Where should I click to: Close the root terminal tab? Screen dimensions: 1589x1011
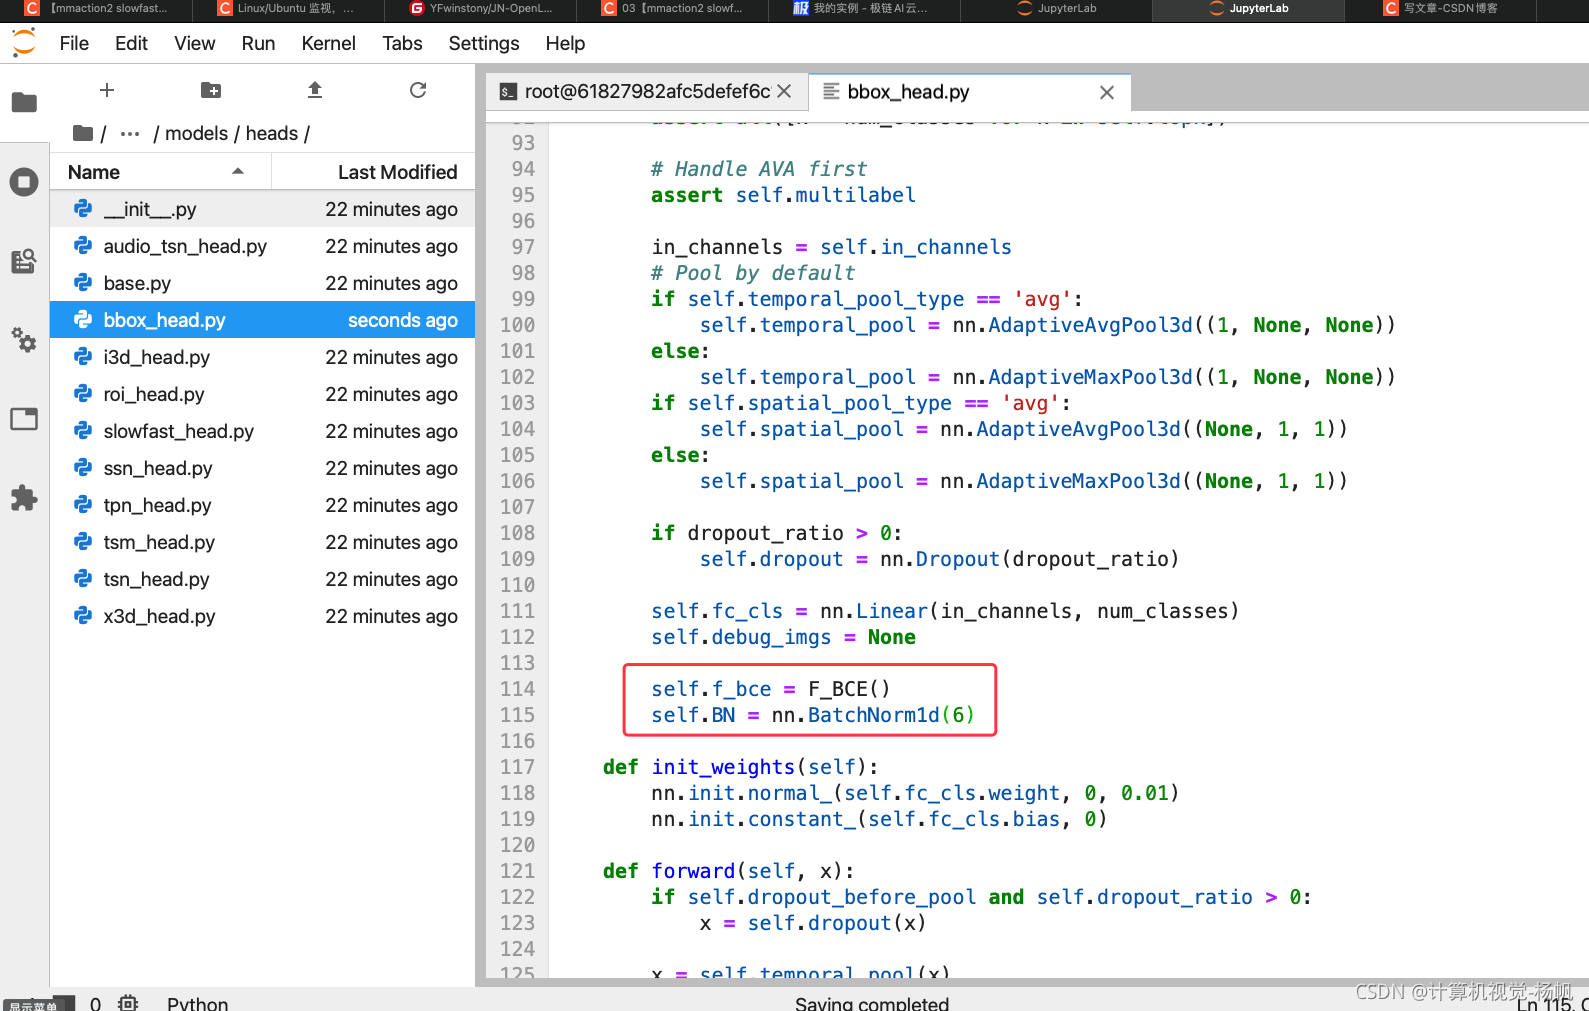click(x=784, y=91)
